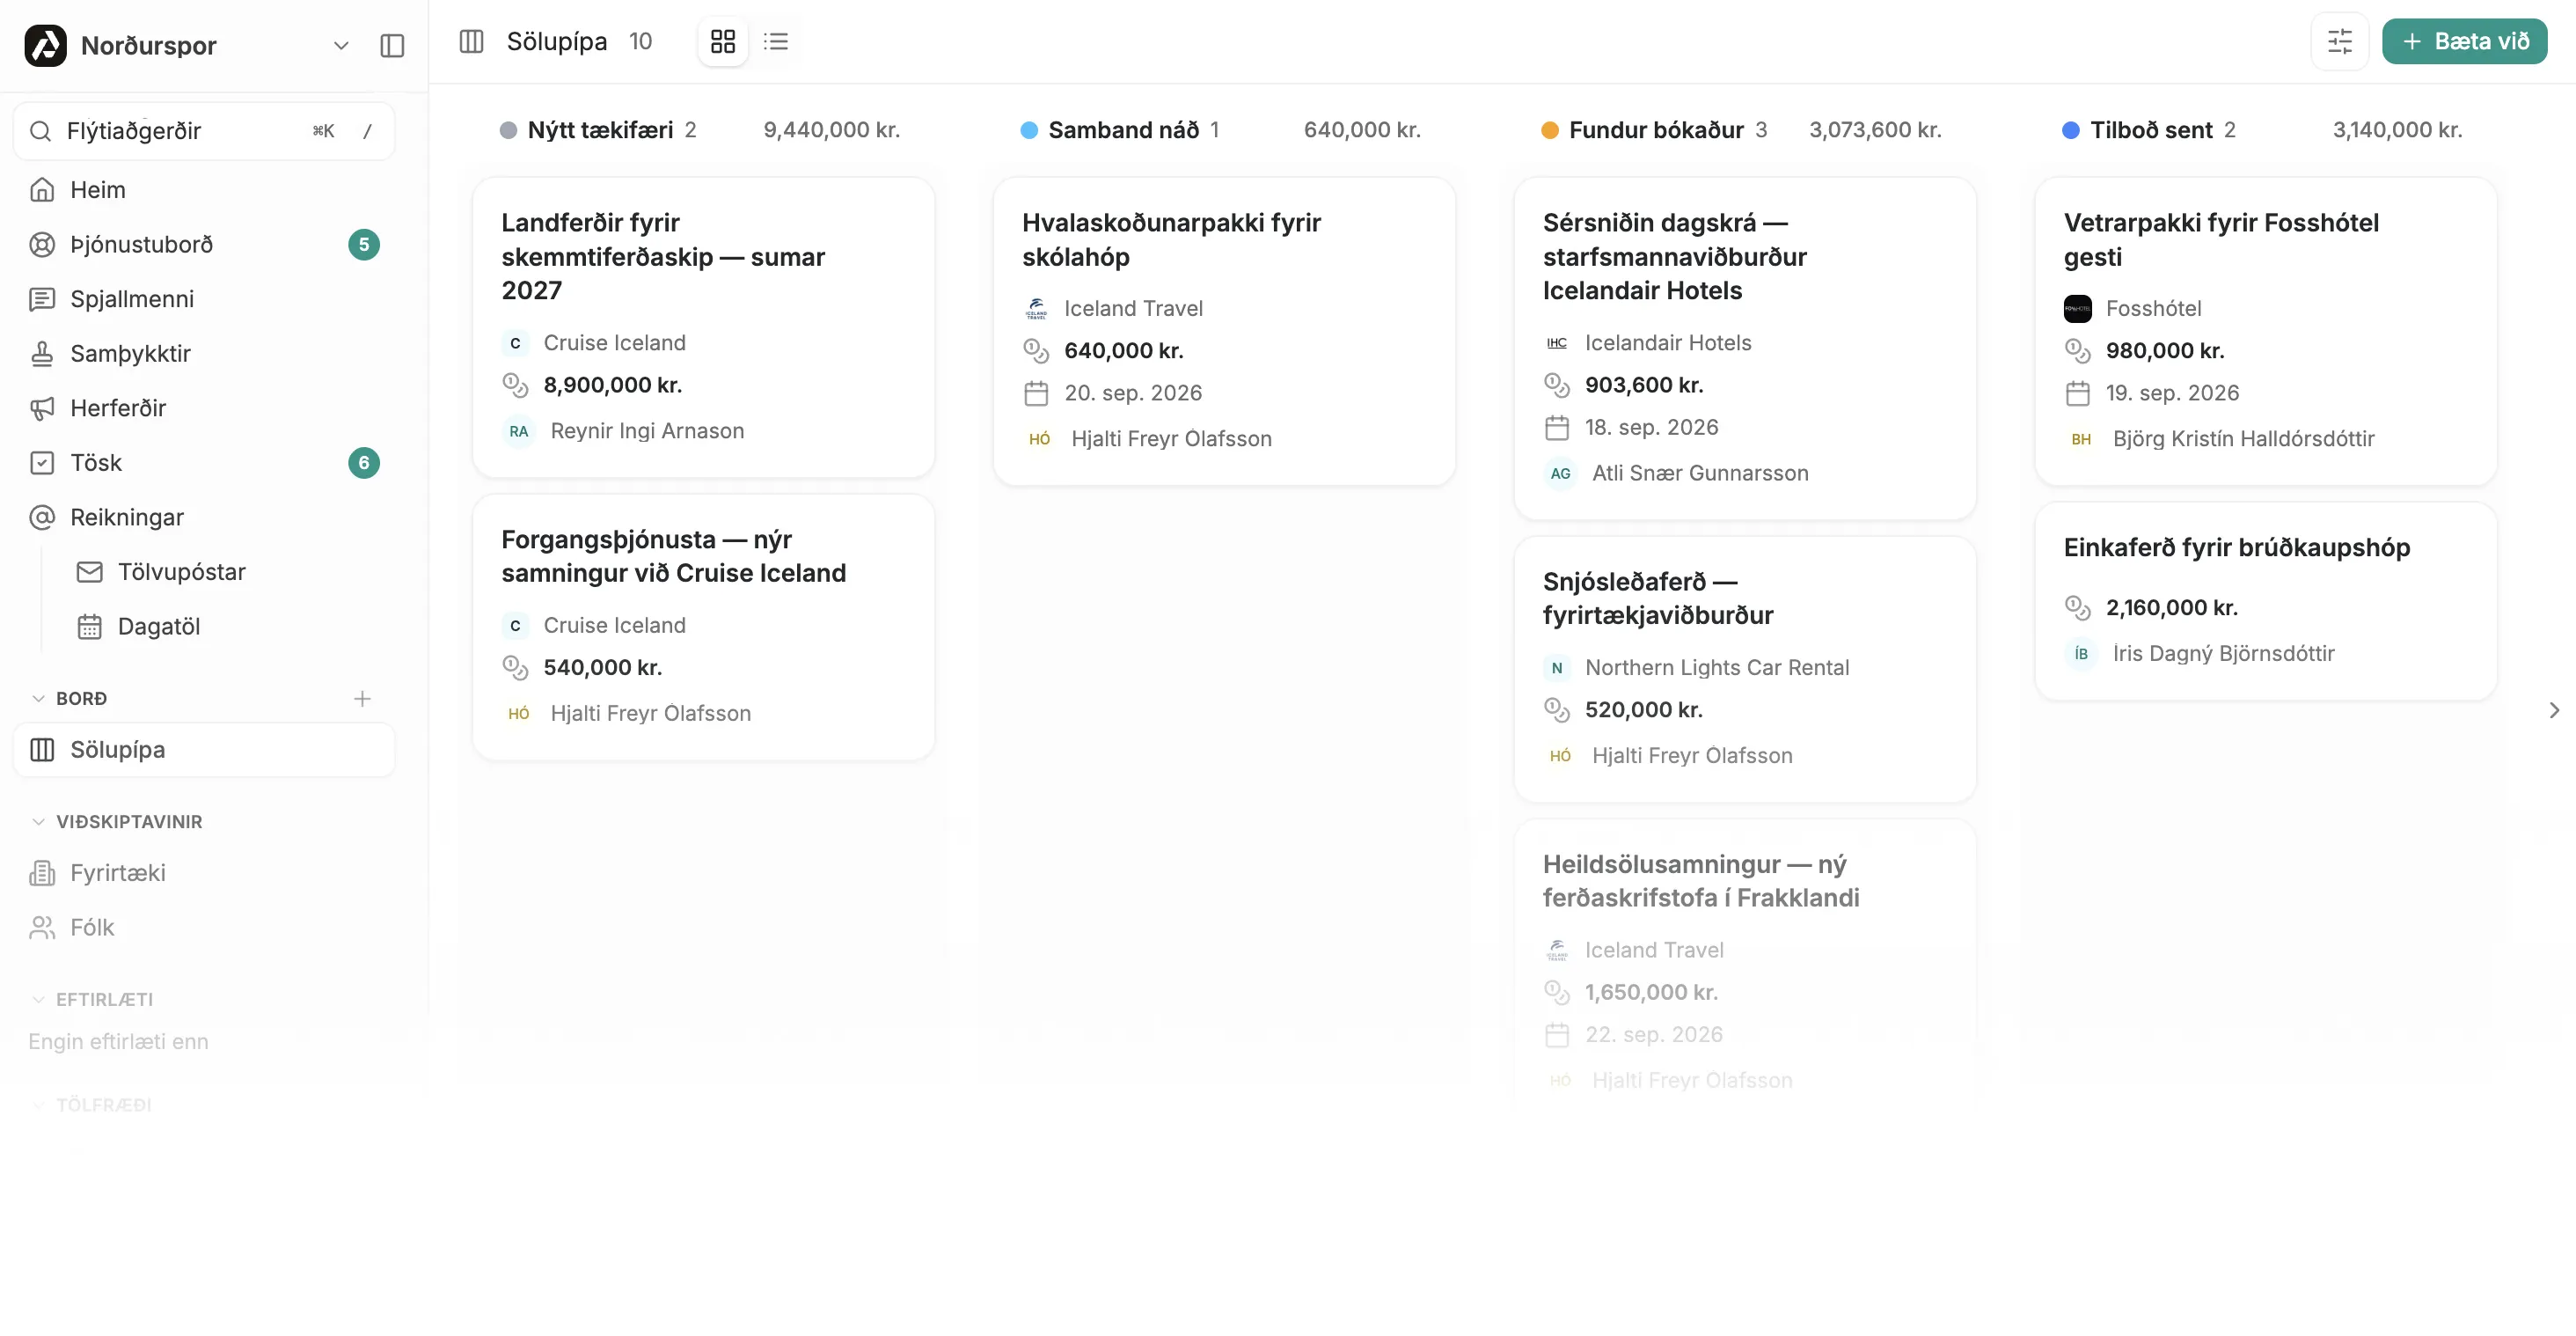2576x1336 pixels.
Task: Open Spjallmenni in the sidebar
Action: [x=204, y=299]
